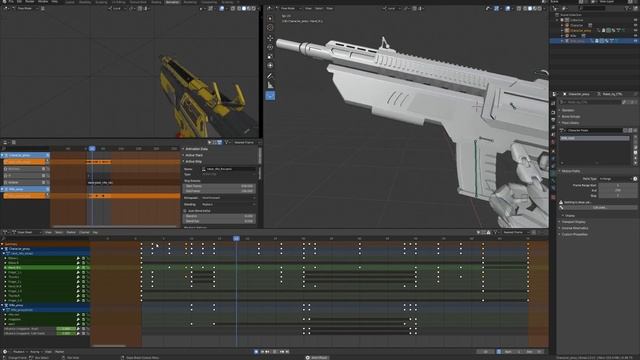Open the Dope Sheet mode dropdown
Viewport: 640px width, 360px height.
click(28, 232)
